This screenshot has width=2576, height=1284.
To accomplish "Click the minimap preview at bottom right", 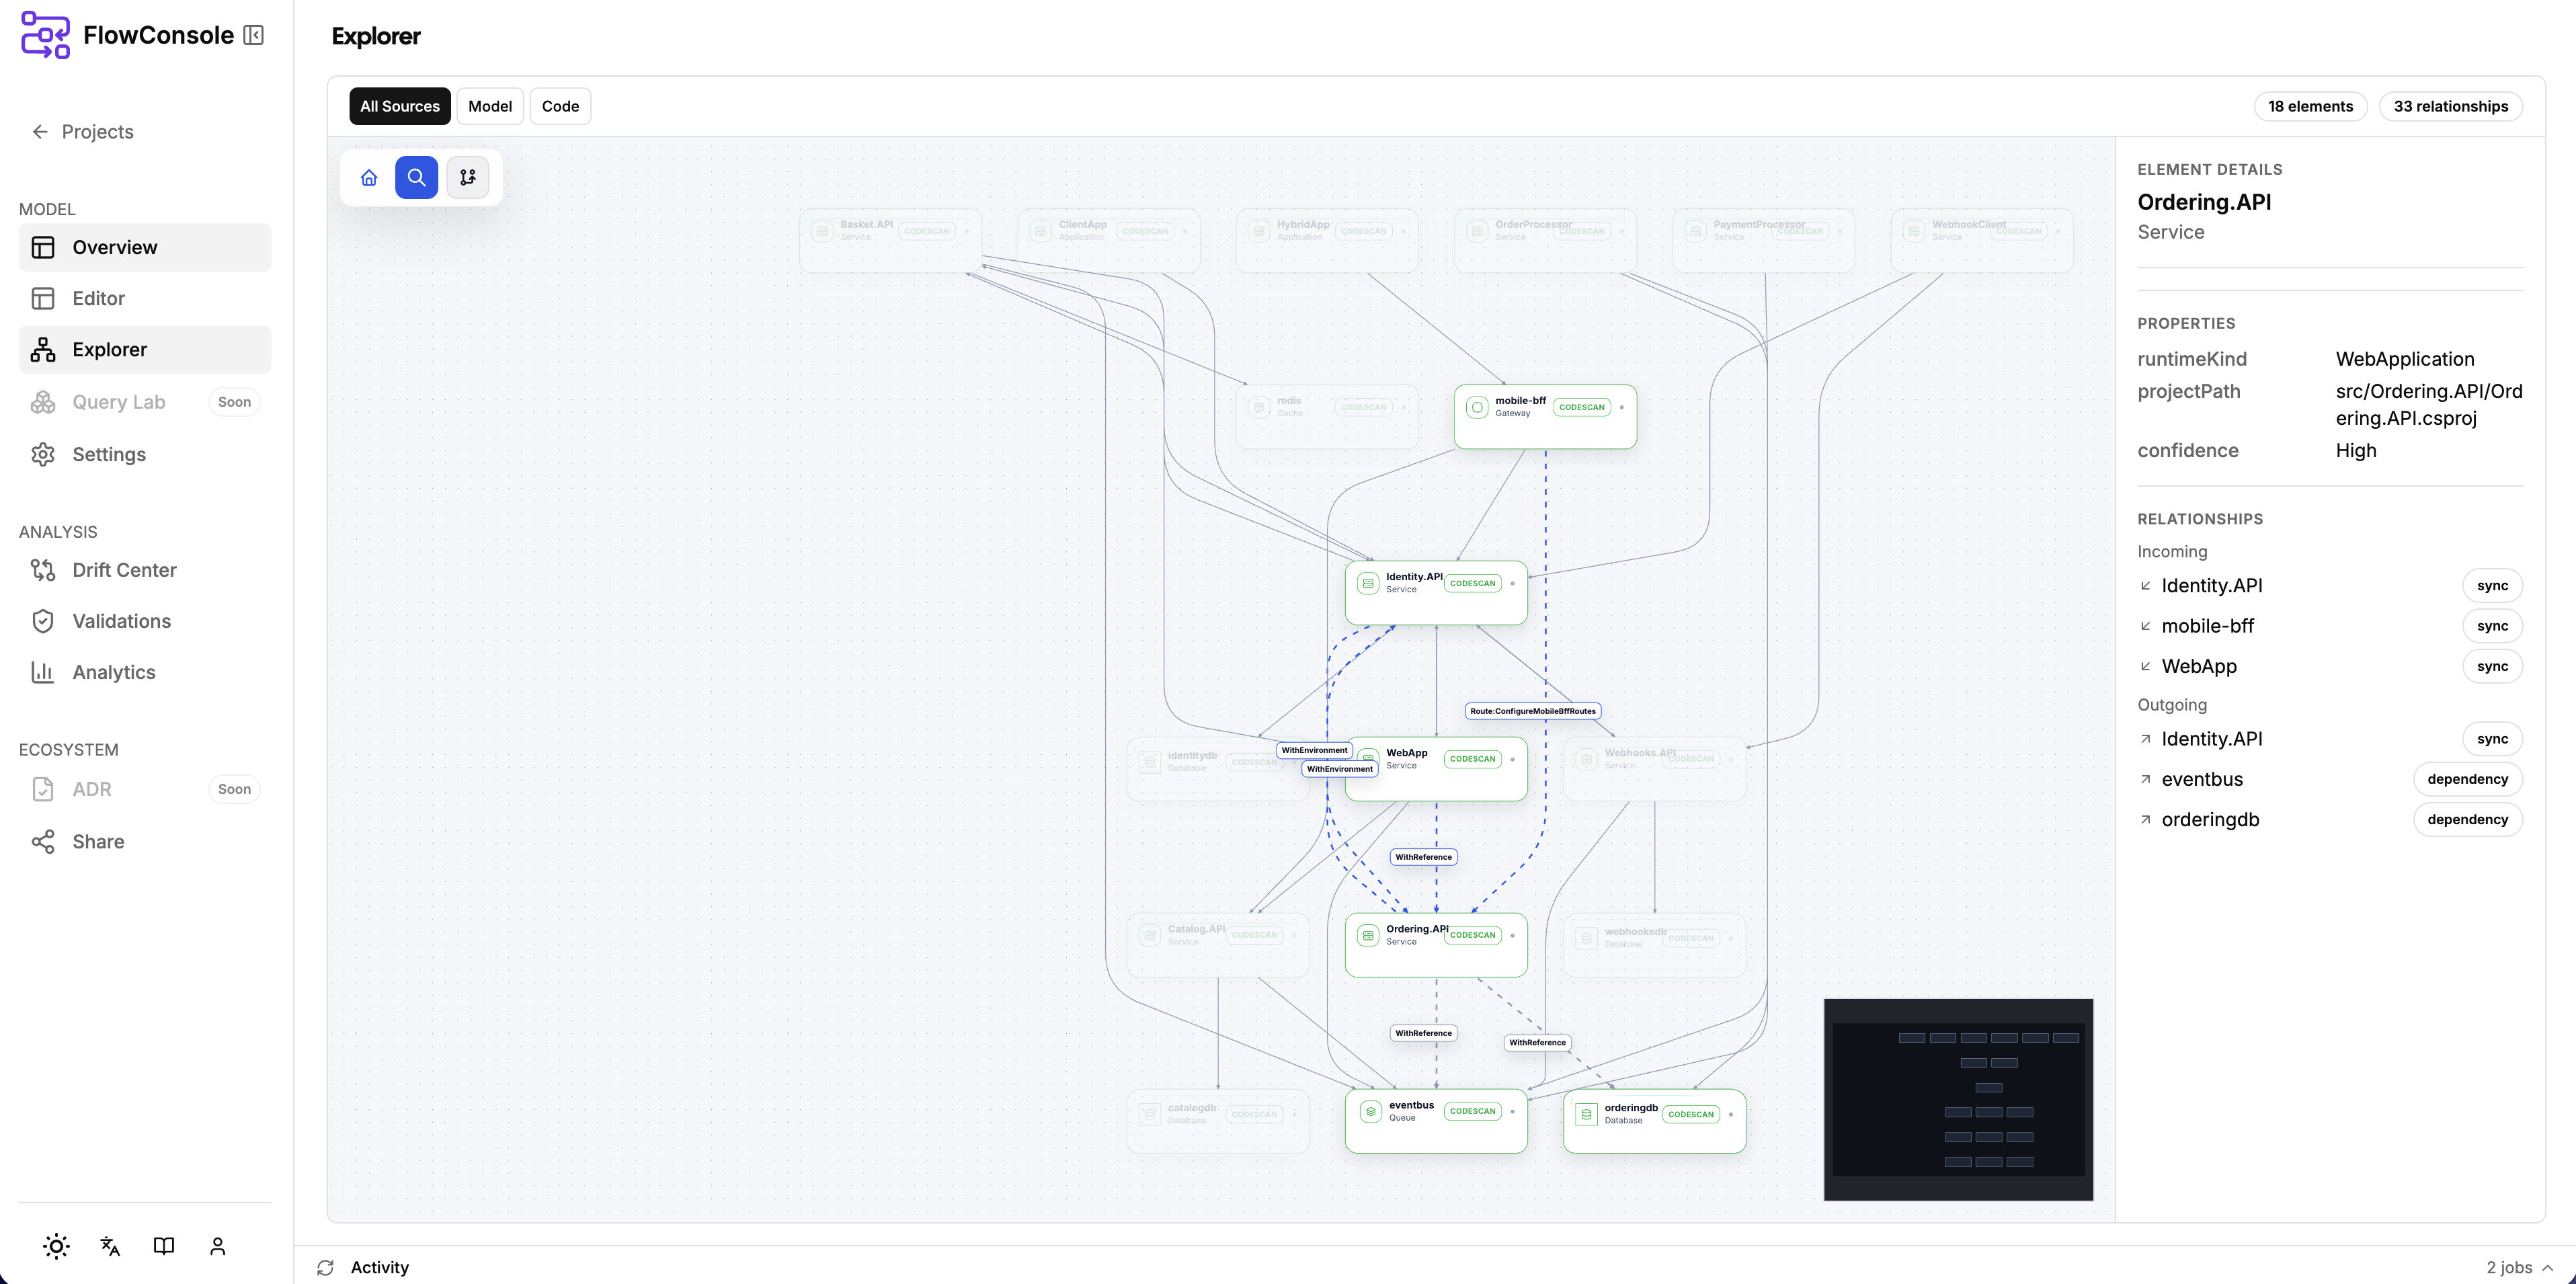I will pyautogui.click(x=1958, y=1099).
